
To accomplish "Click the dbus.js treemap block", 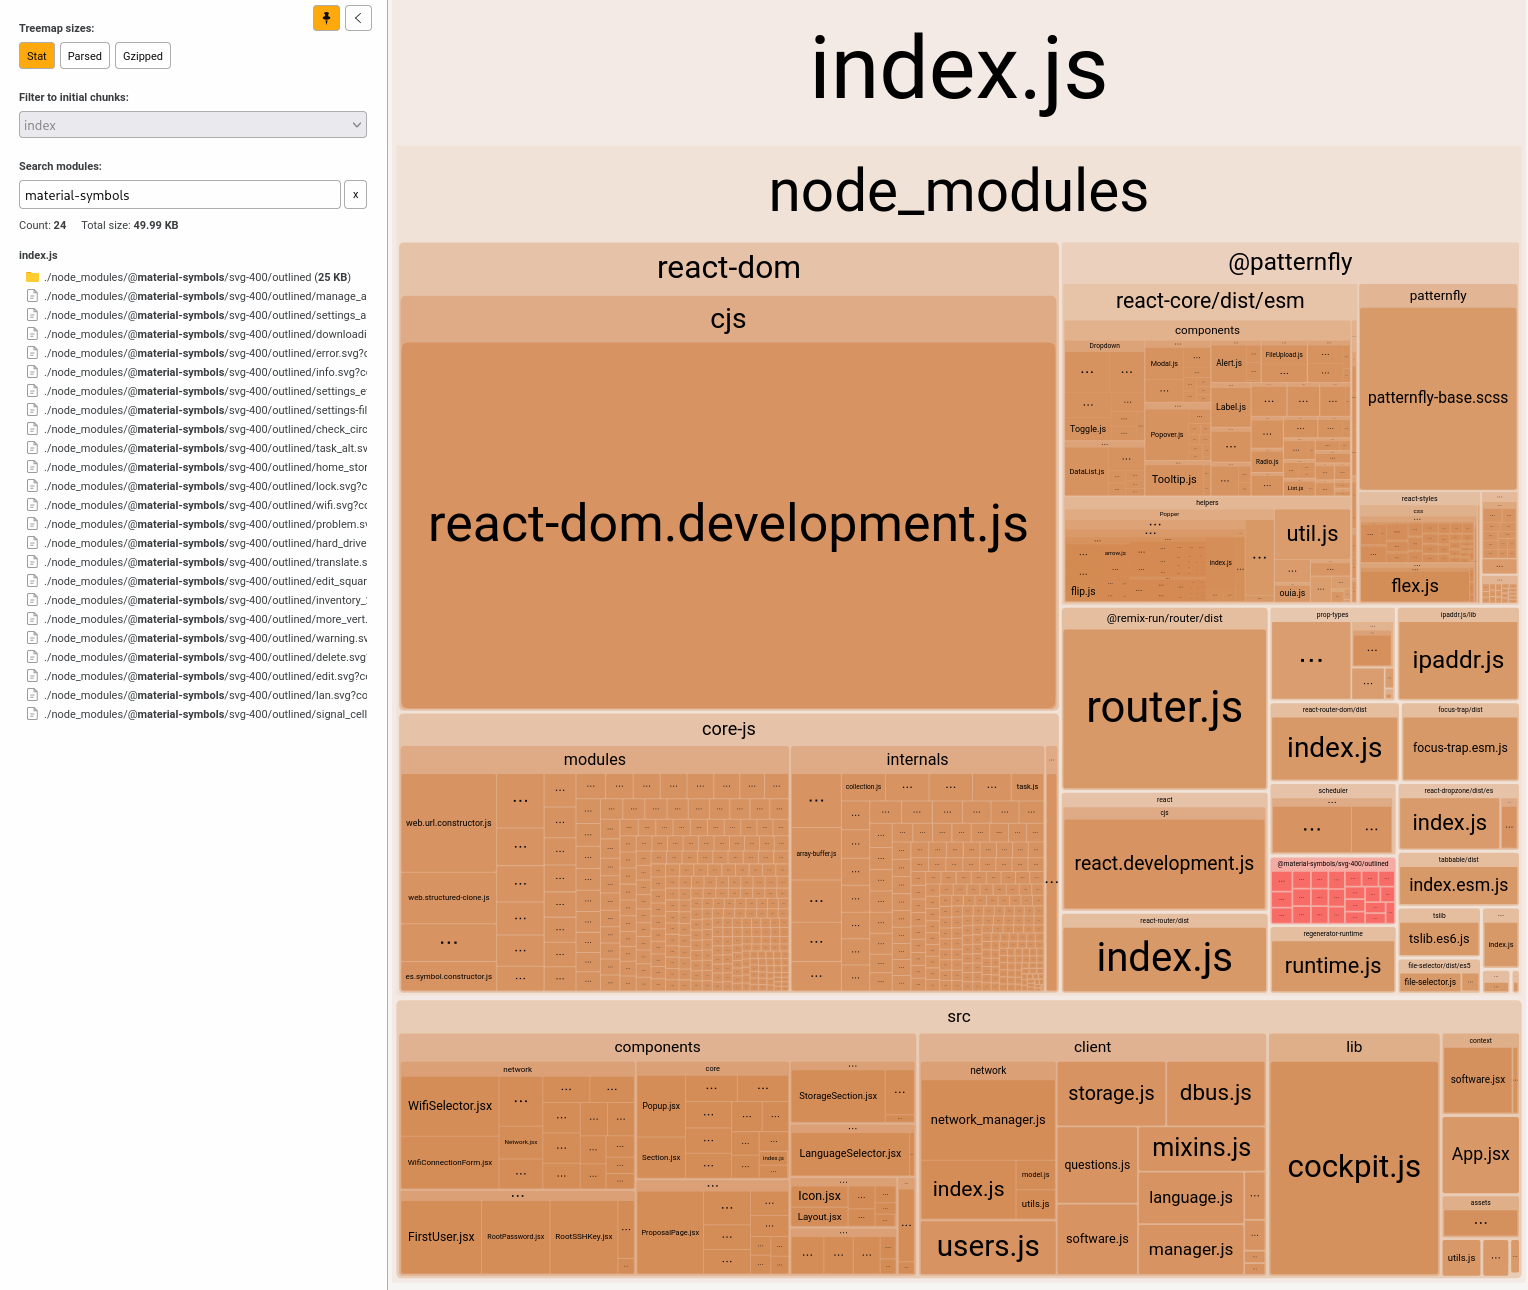I will click(1216, 1093).
